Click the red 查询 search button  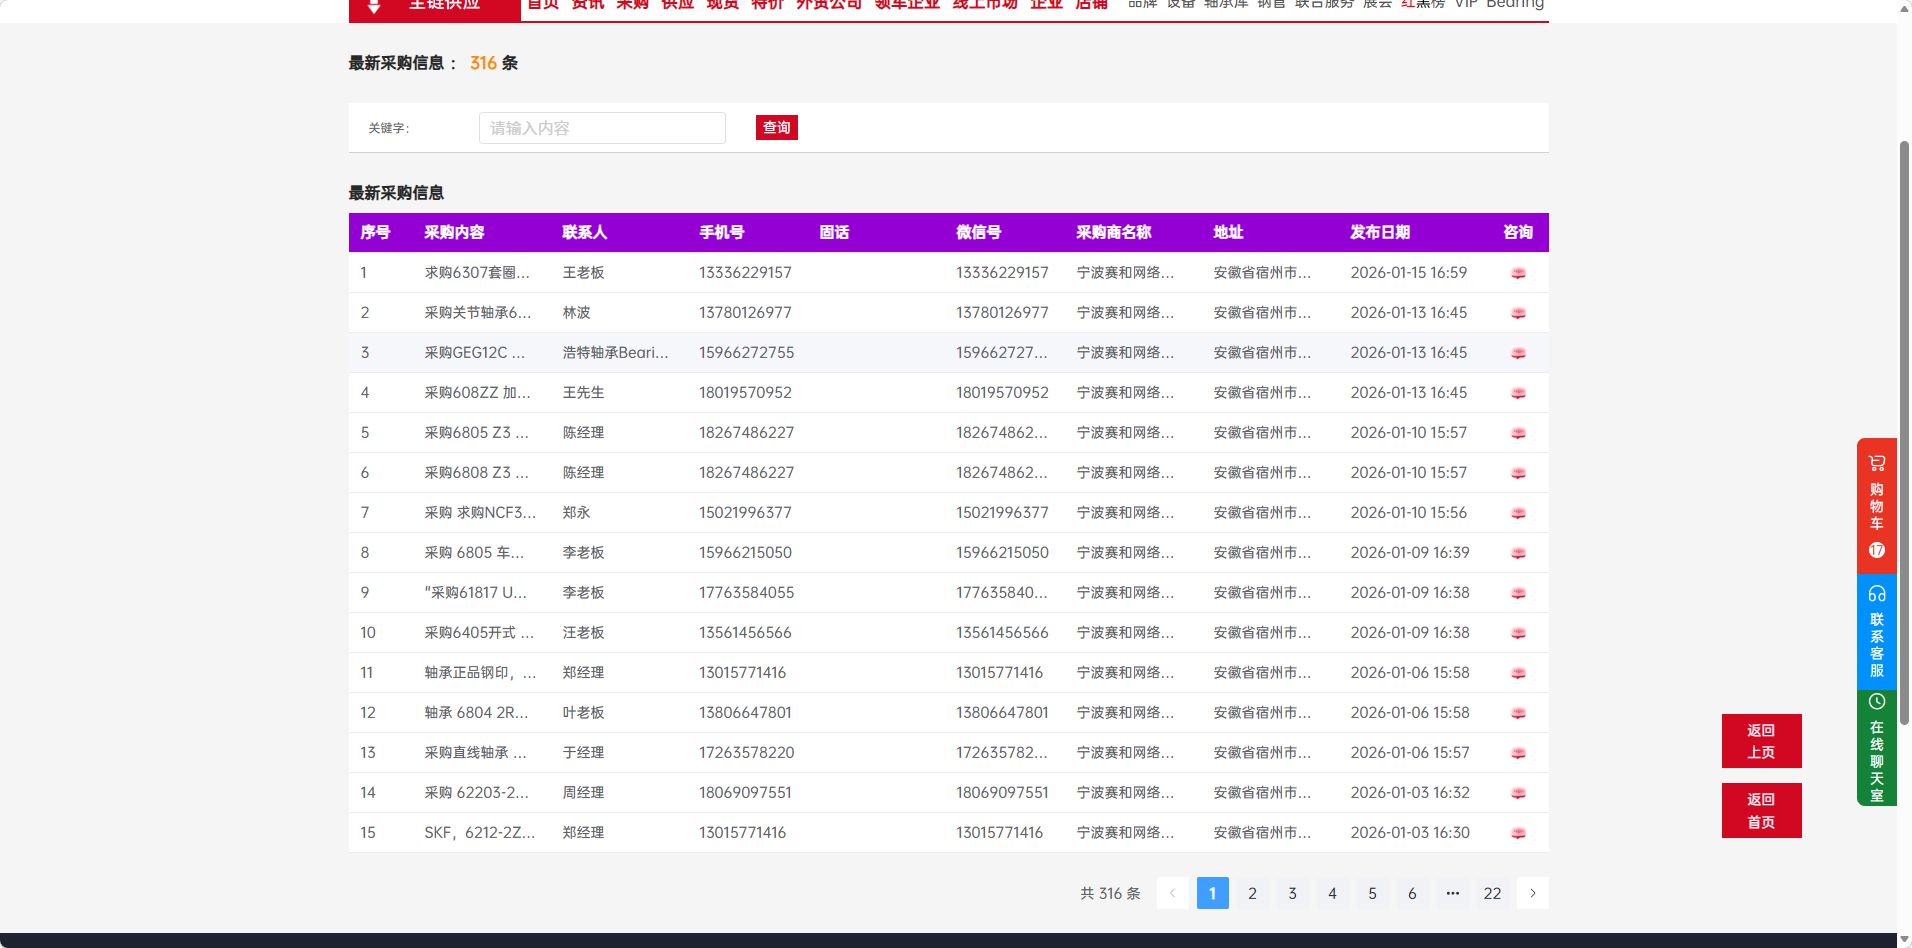coord(776,128)
